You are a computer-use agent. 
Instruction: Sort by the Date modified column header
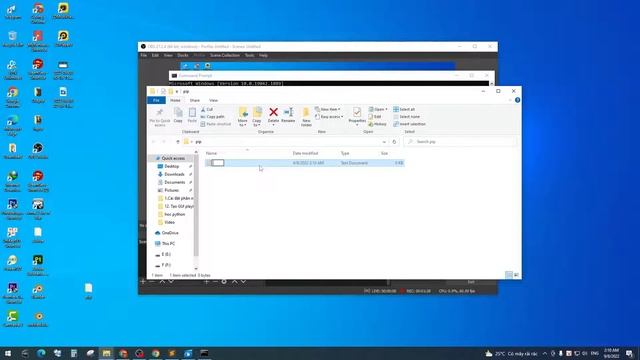pyautogui.click(x=305, y=153)
